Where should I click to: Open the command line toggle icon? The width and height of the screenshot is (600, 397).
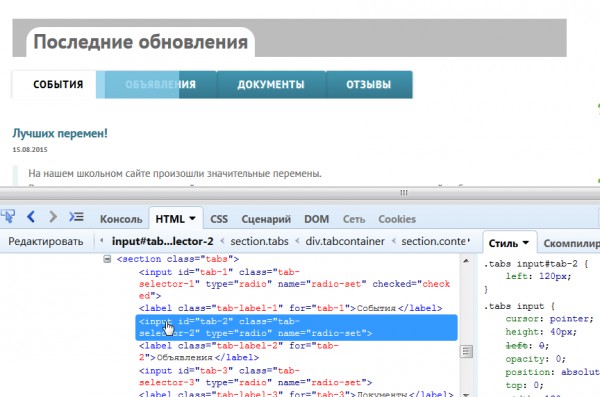(x=76, y=217)
